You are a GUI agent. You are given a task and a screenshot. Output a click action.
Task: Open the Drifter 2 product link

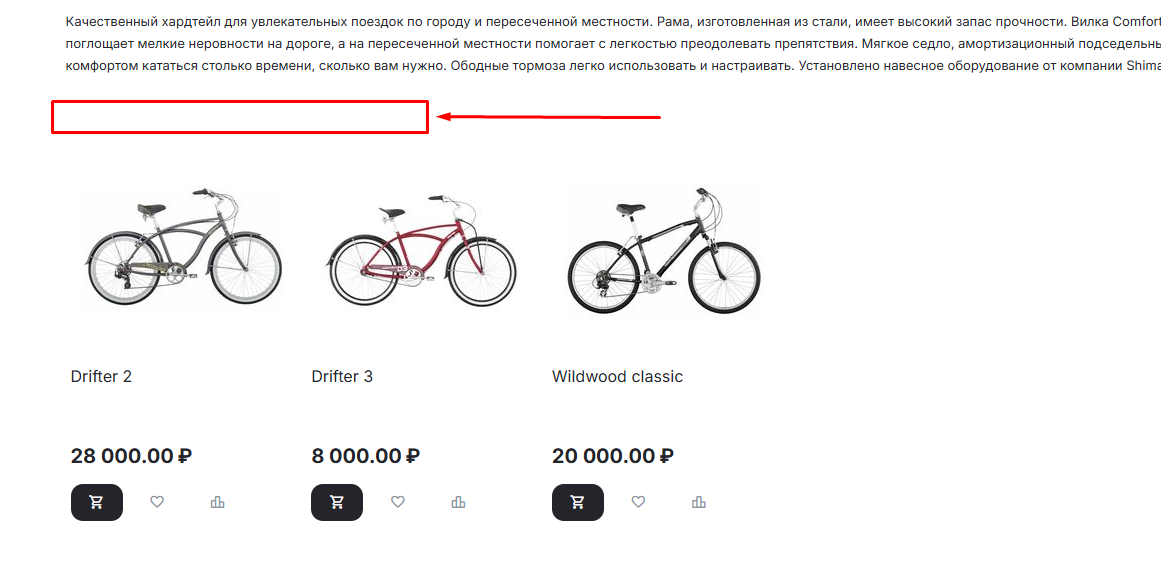(101, 377)
